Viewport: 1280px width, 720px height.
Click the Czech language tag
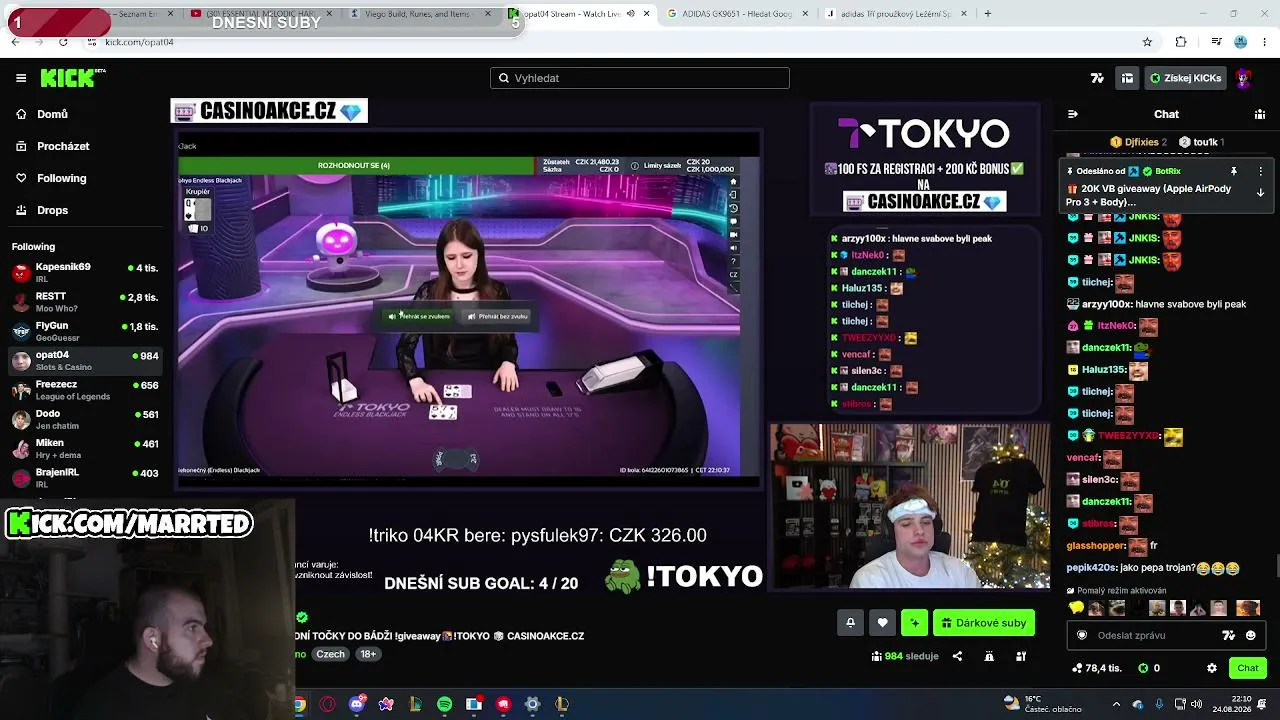point(330,654)
